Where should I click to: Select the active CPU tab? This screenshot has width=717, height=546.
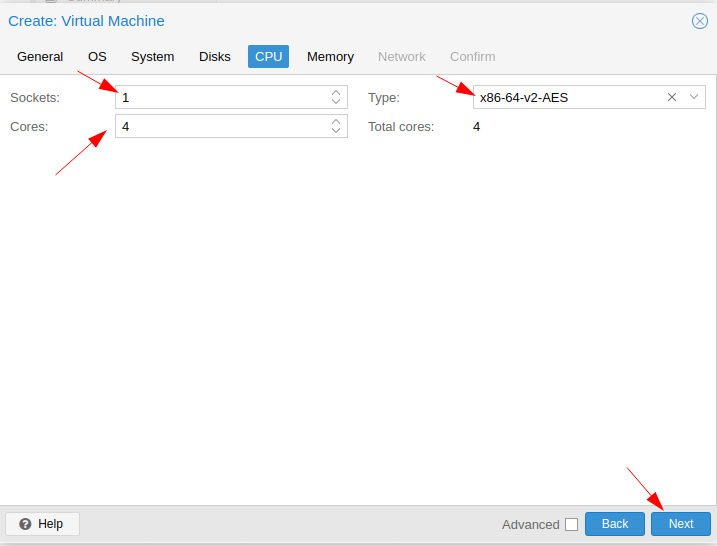point(268,57)
